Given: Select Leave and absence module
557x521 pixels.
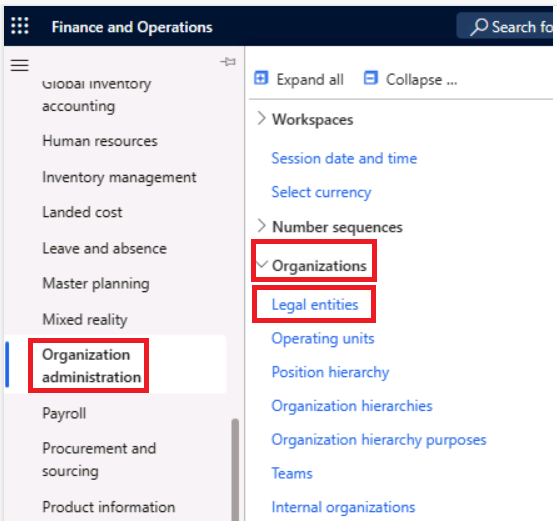Looking at the screenshot, I should 104,249.
